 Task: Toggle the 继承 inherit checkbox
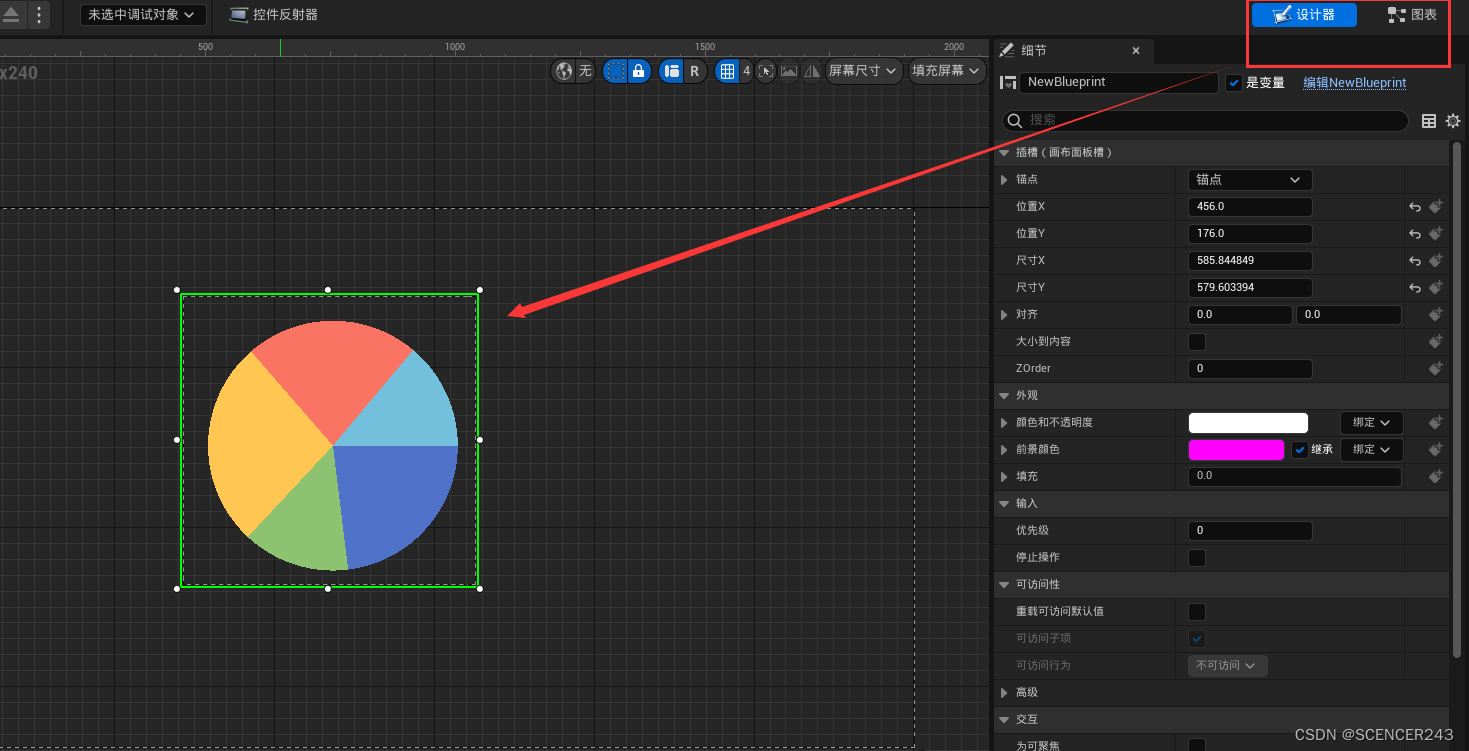(1300, 450)
